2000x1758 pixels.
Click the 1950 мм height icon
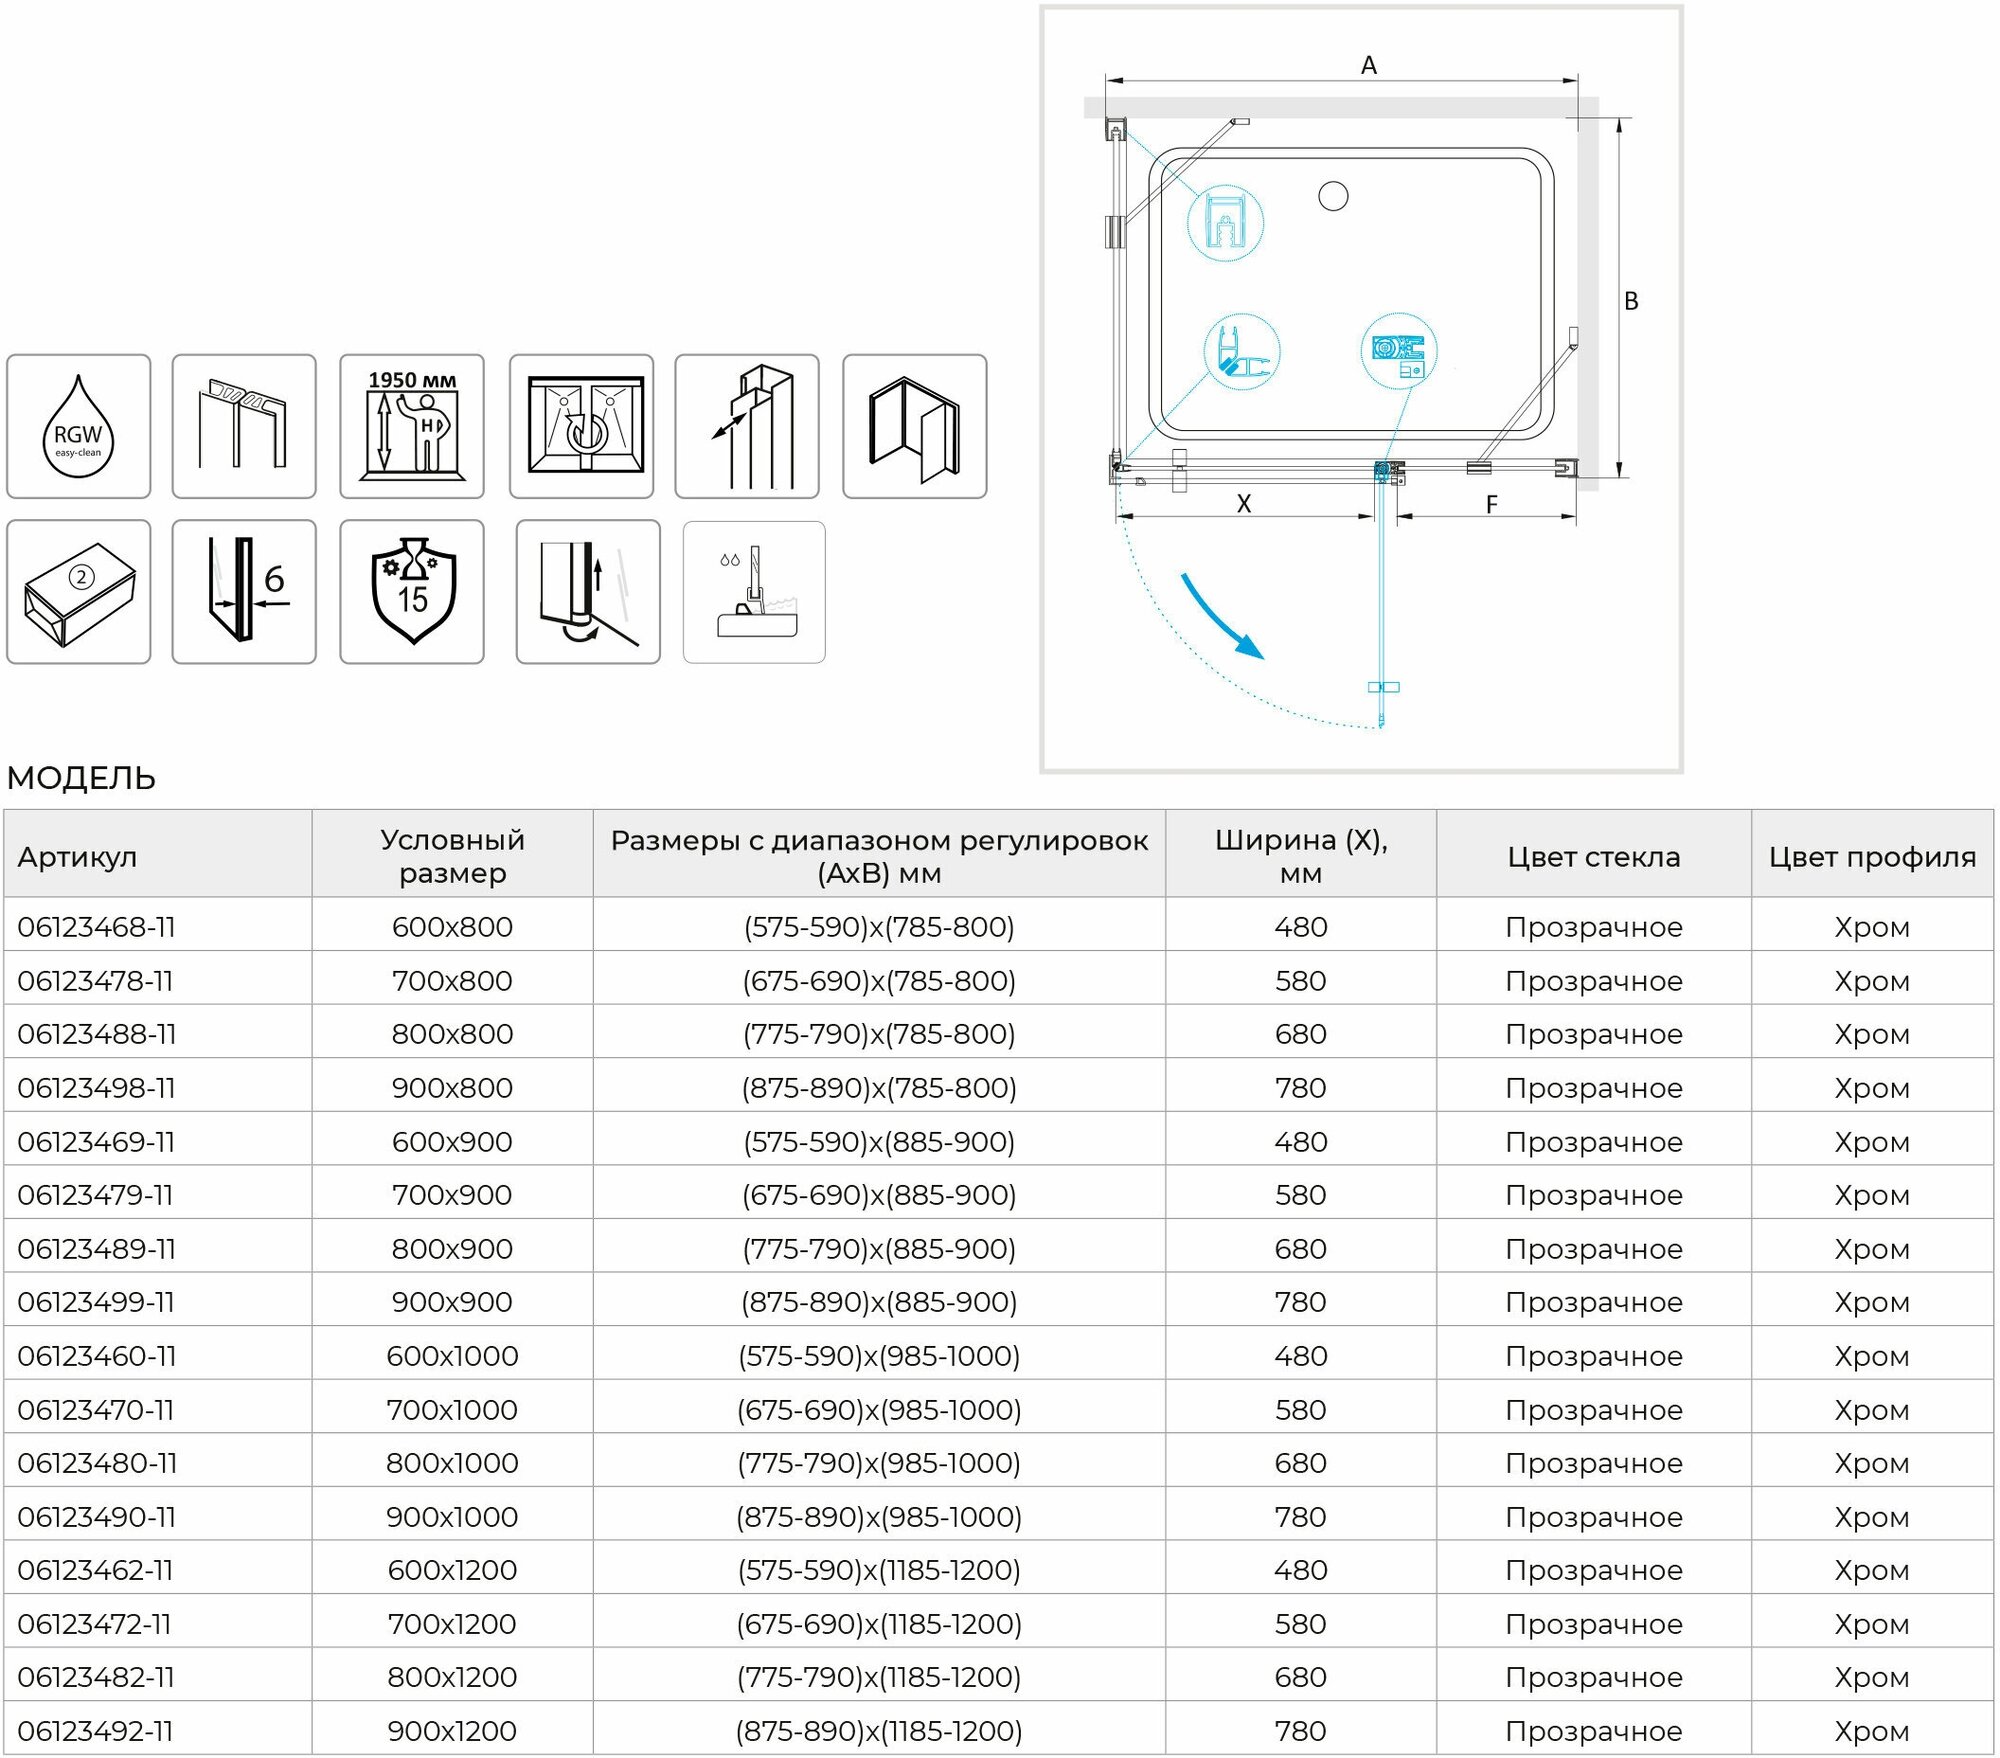click(x=412, y=427)
